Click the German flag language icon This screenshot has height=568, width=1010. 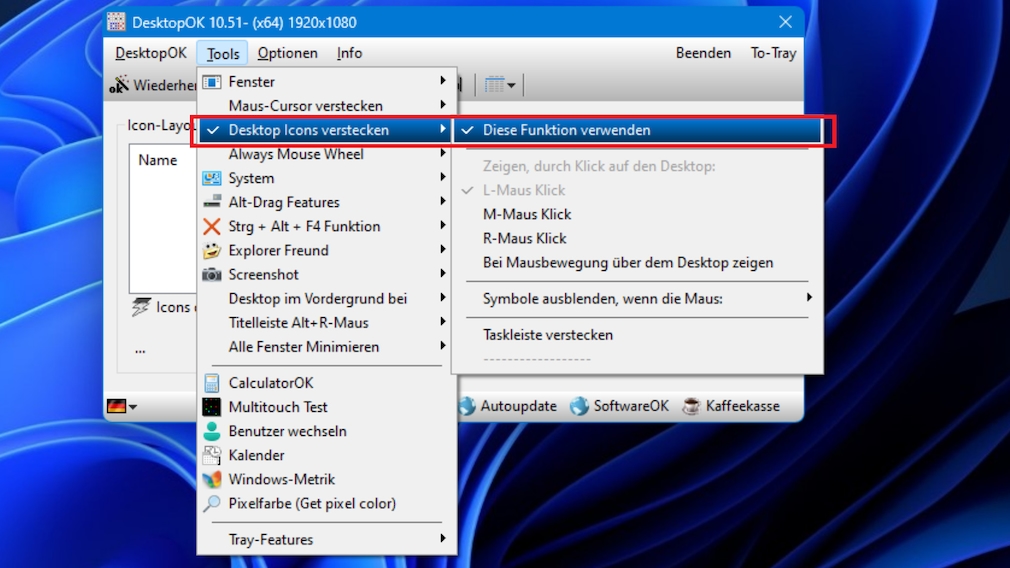[x=117, y=406]
